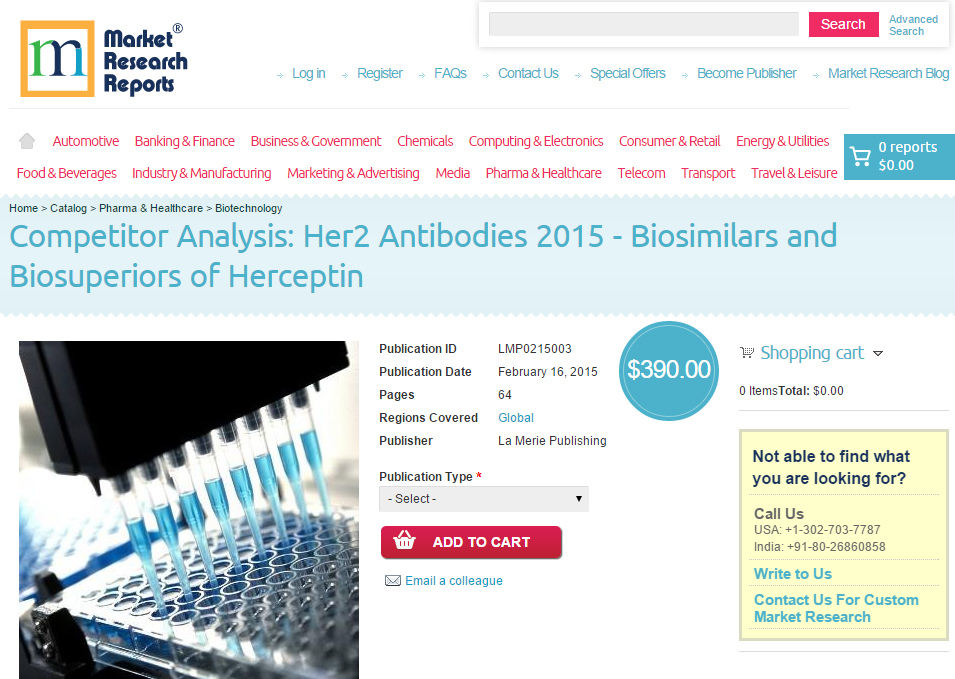Open the Travel & Leisure category
955x679 pixels.
pos(793,172)
